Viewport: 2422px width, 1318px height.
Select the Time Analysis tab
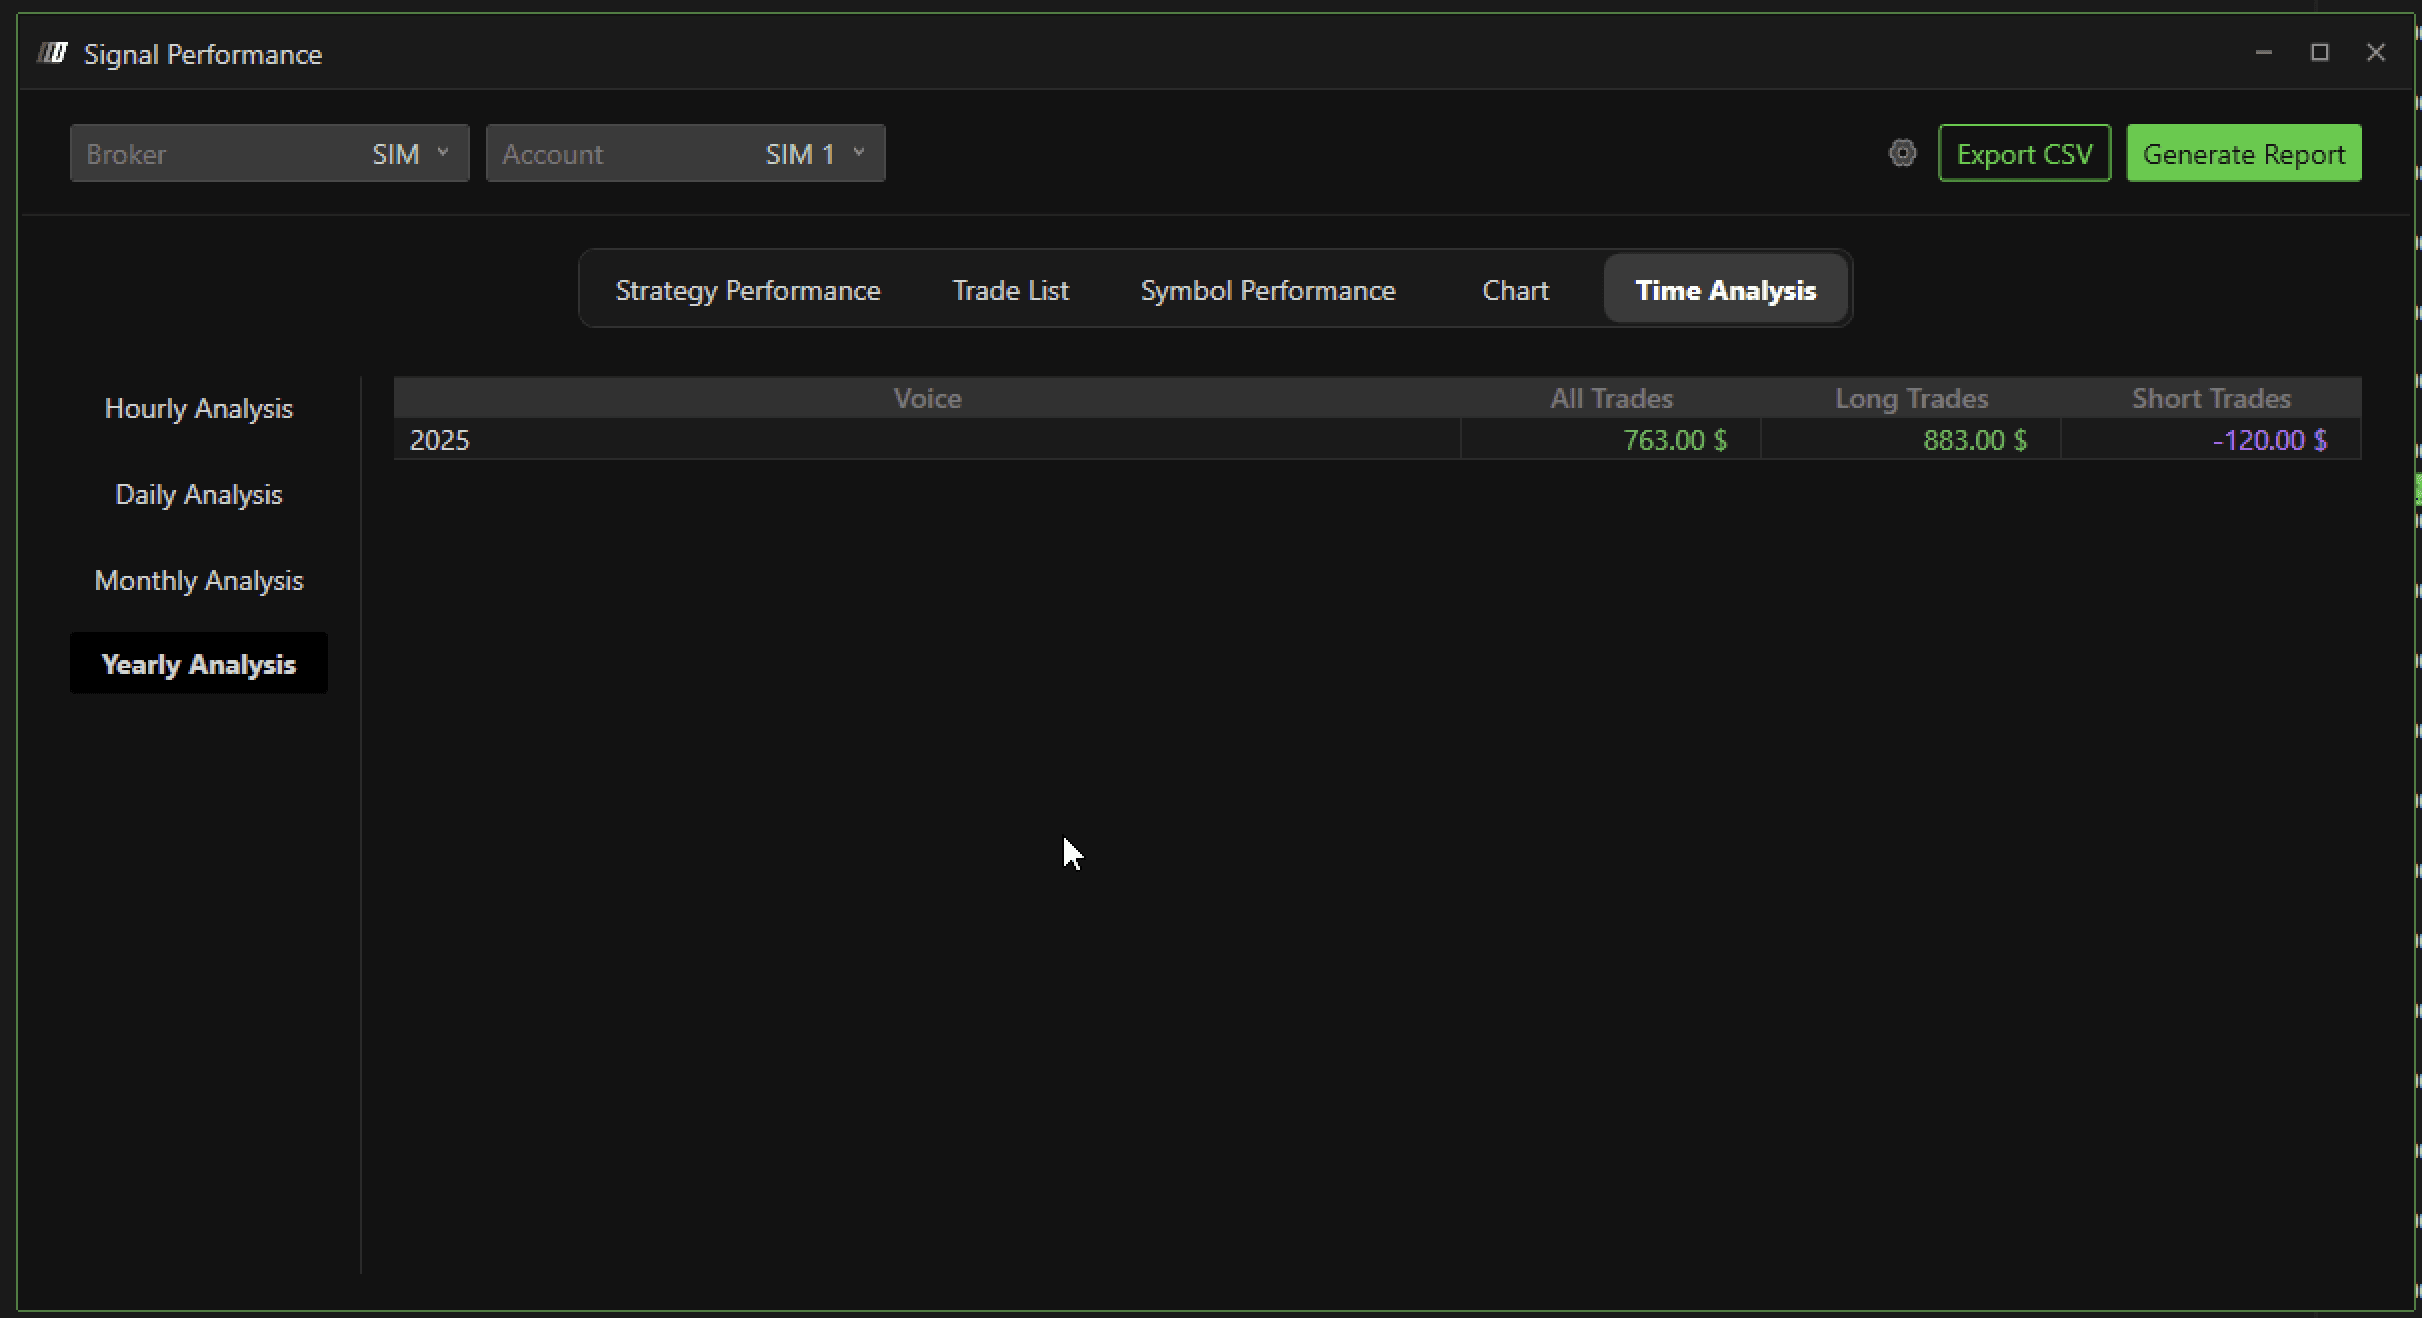(x=1725, y=290)
